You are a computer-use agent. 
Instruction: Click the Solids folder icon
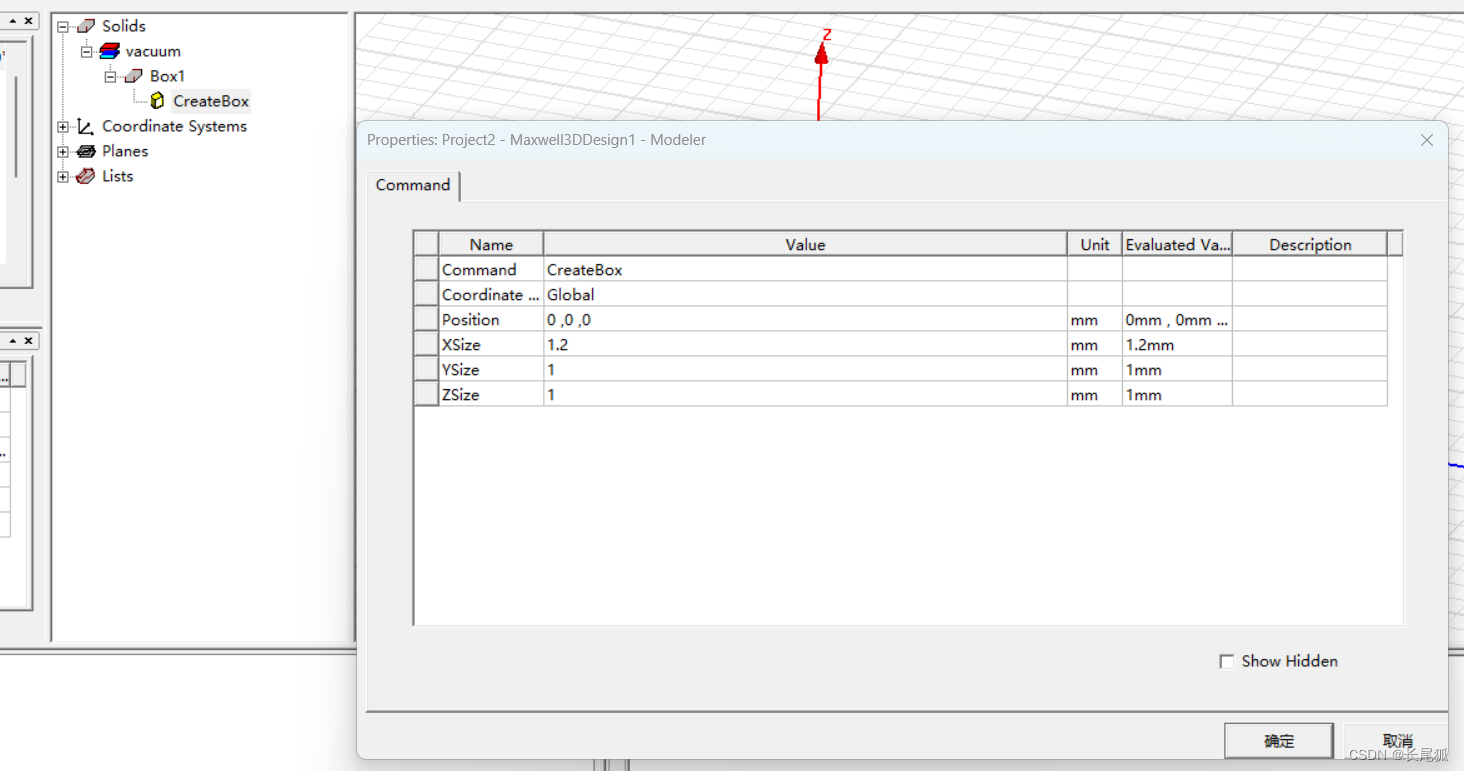click(x=86, y=26)
